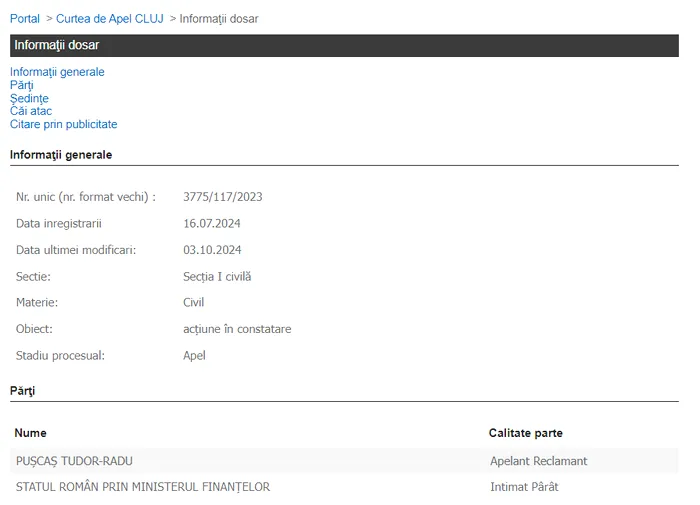Open Citare prin publicitate link
This screenshot has height=505, width=700.
(x=63, y=124)
